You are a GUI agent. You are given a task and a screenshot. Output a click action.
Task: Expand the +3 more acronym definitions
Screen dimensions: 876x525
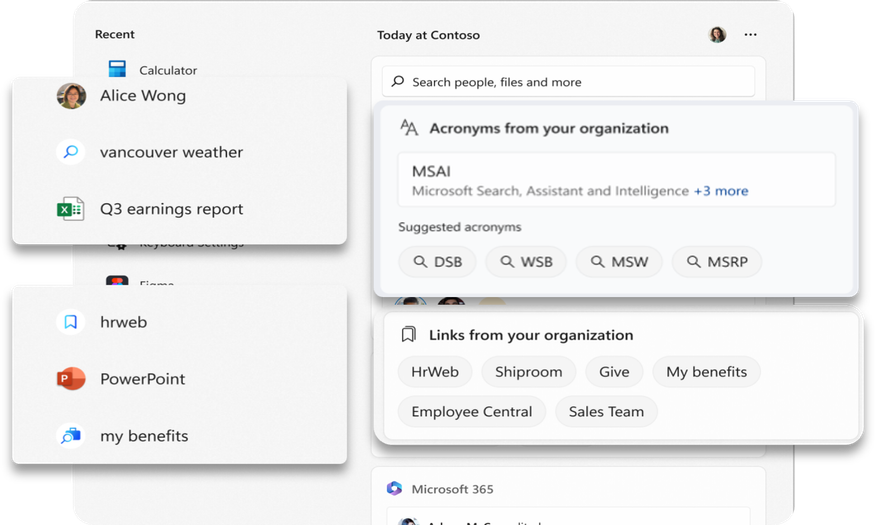pos(720,191)
